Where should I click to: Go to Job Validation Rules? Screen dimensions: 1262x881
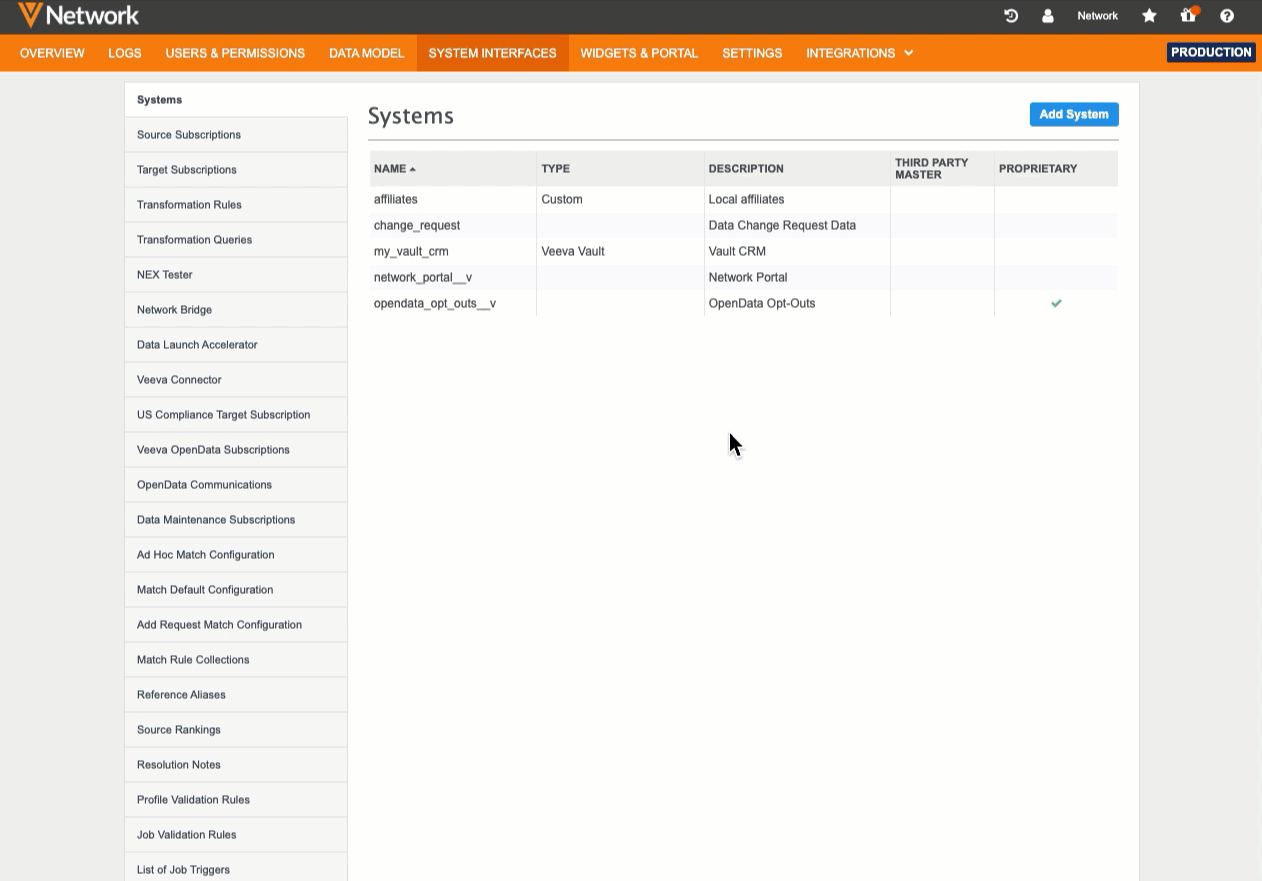236,835
